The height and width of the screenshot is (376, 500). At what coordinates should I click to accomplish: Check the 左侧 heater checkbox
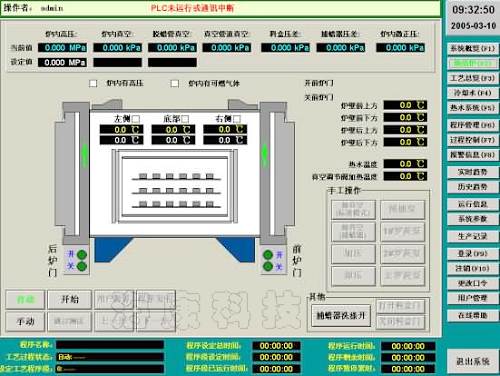[x=136, y=119]
